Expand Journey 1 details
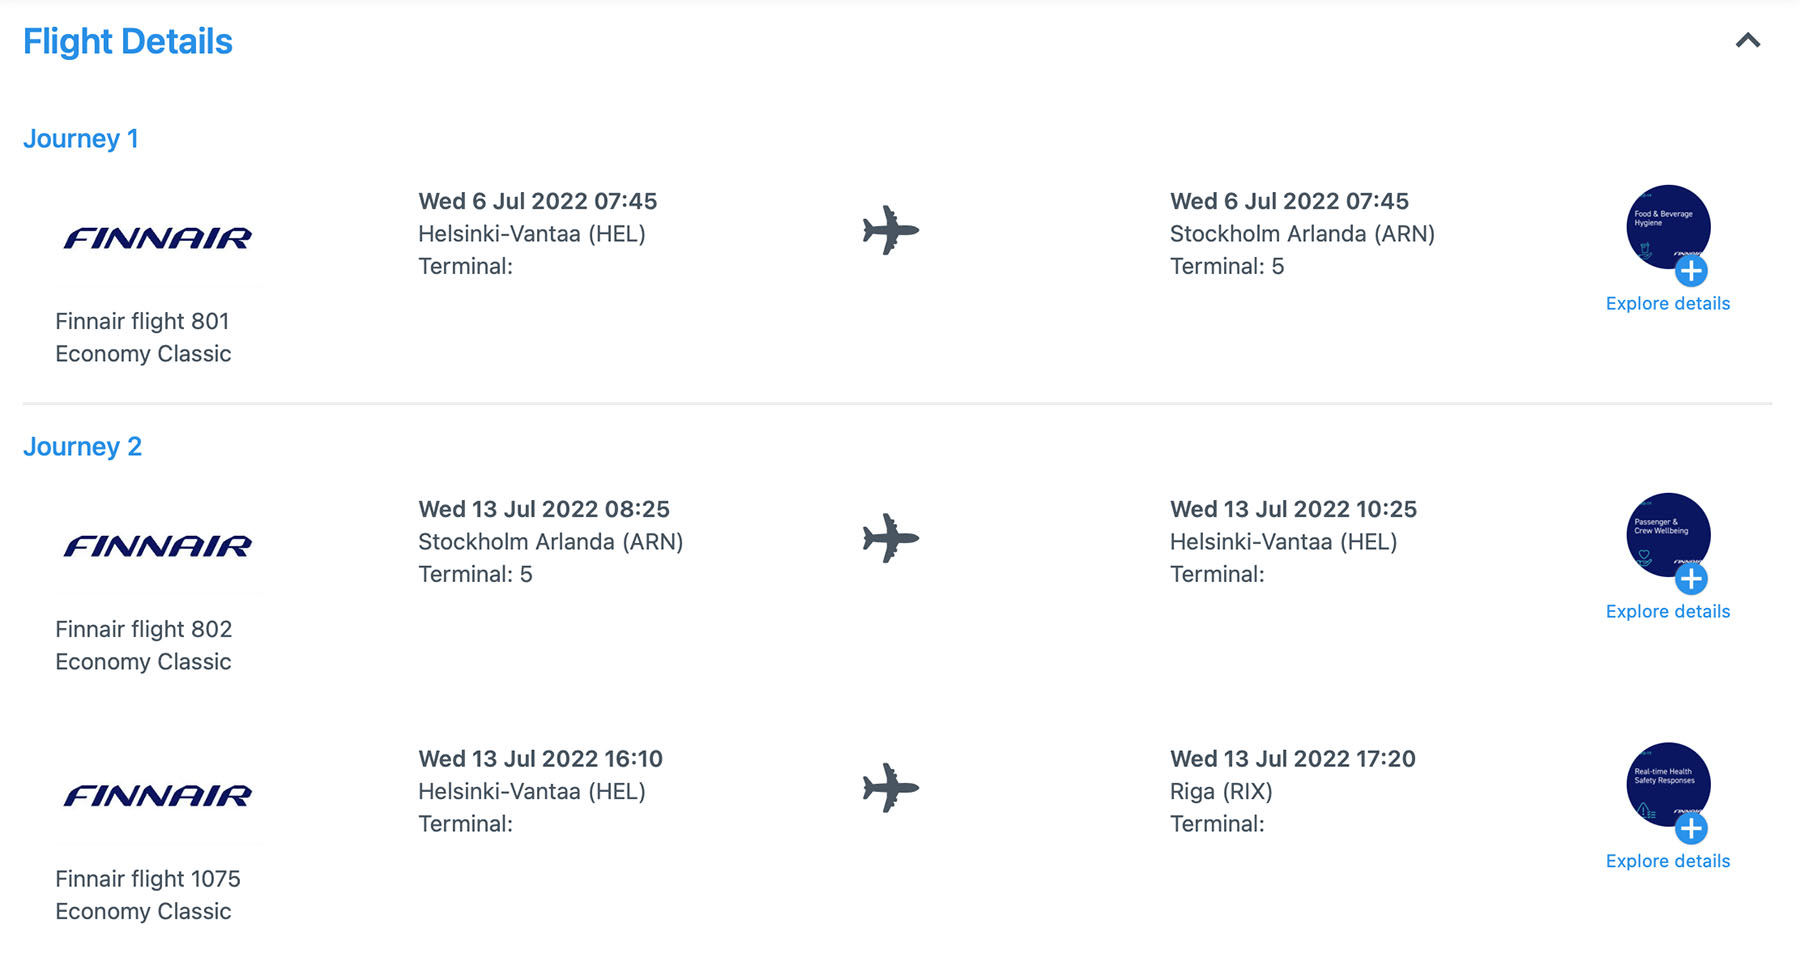Image resolution: width=1800 pixels, height=958 pixels. [82, 138]
